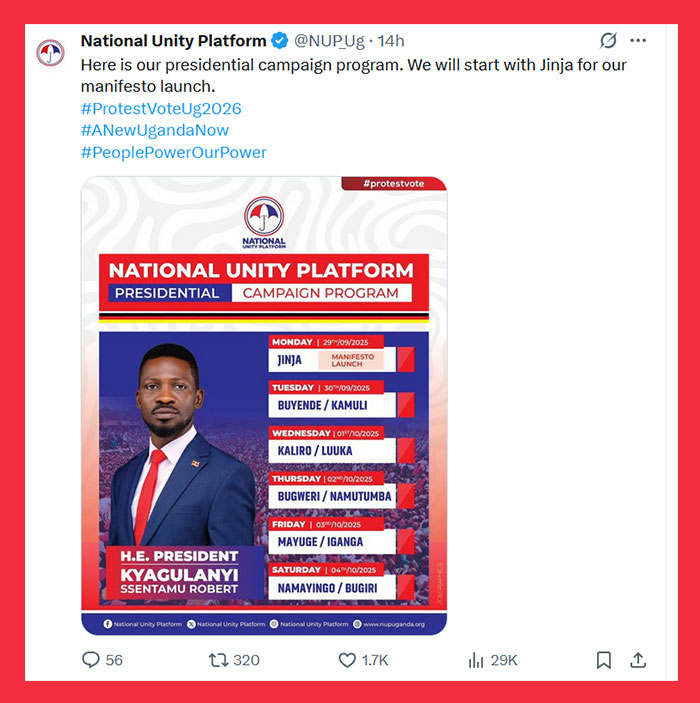Share the post using the upload arrow icon
700x703 pixels.
point(638,660)
